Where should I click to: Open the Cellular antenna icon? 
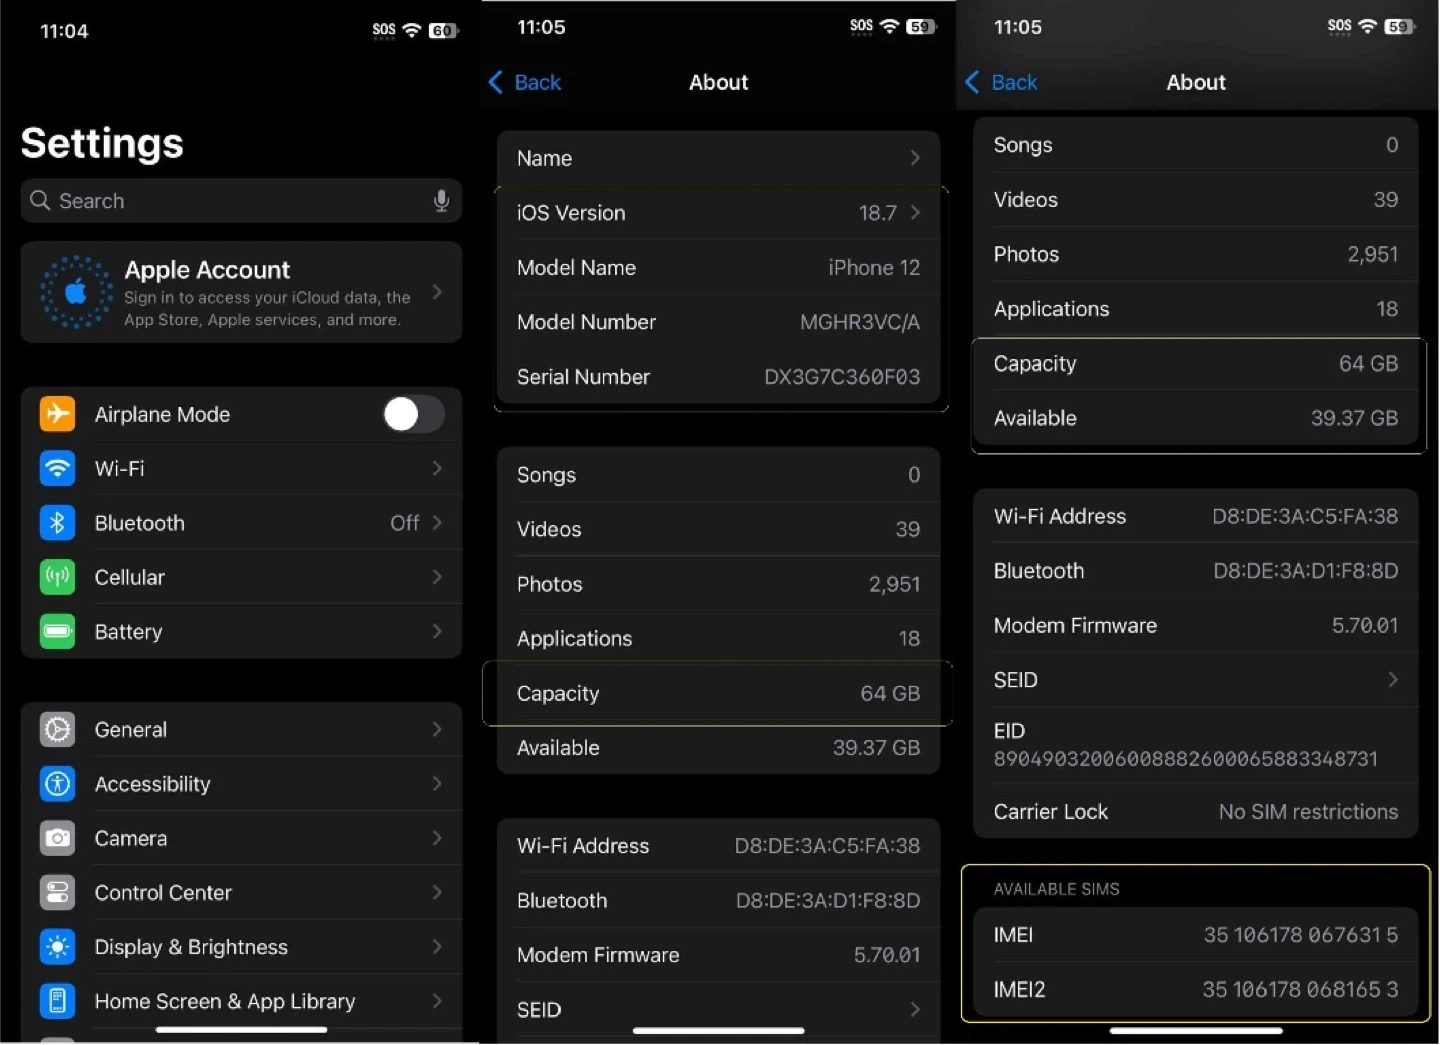click(x=57, y=577)
